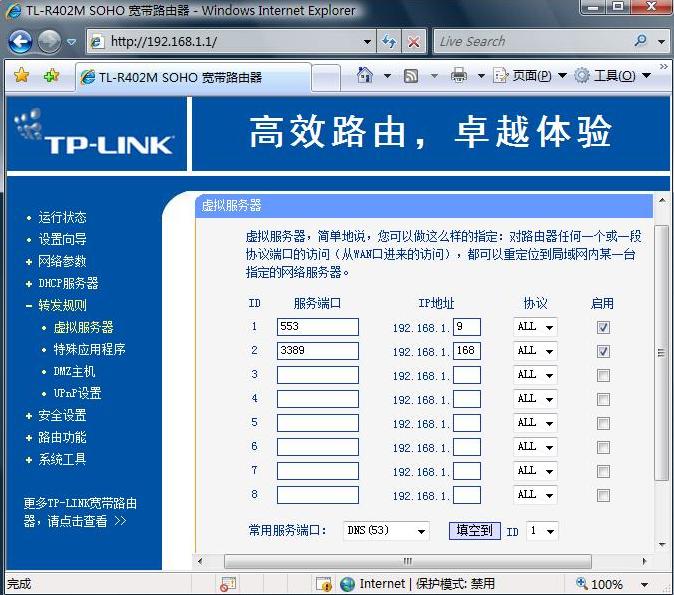This screenshot has height=595, width=674.
Task: Open the 工具(O) tools menu
Action: point(612,76)
